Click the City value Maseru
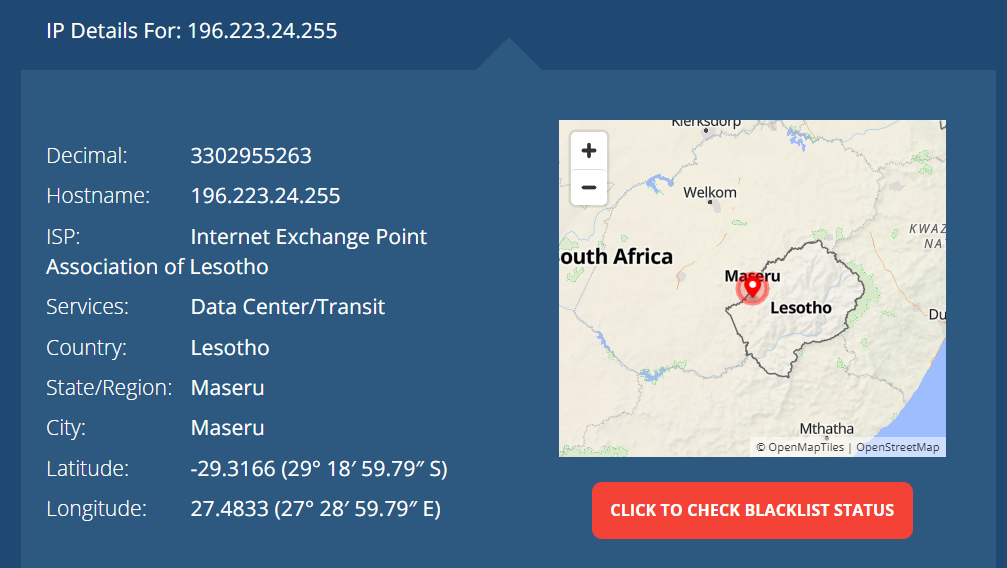Screen dimensions: 1007x568 click(227, 428)
